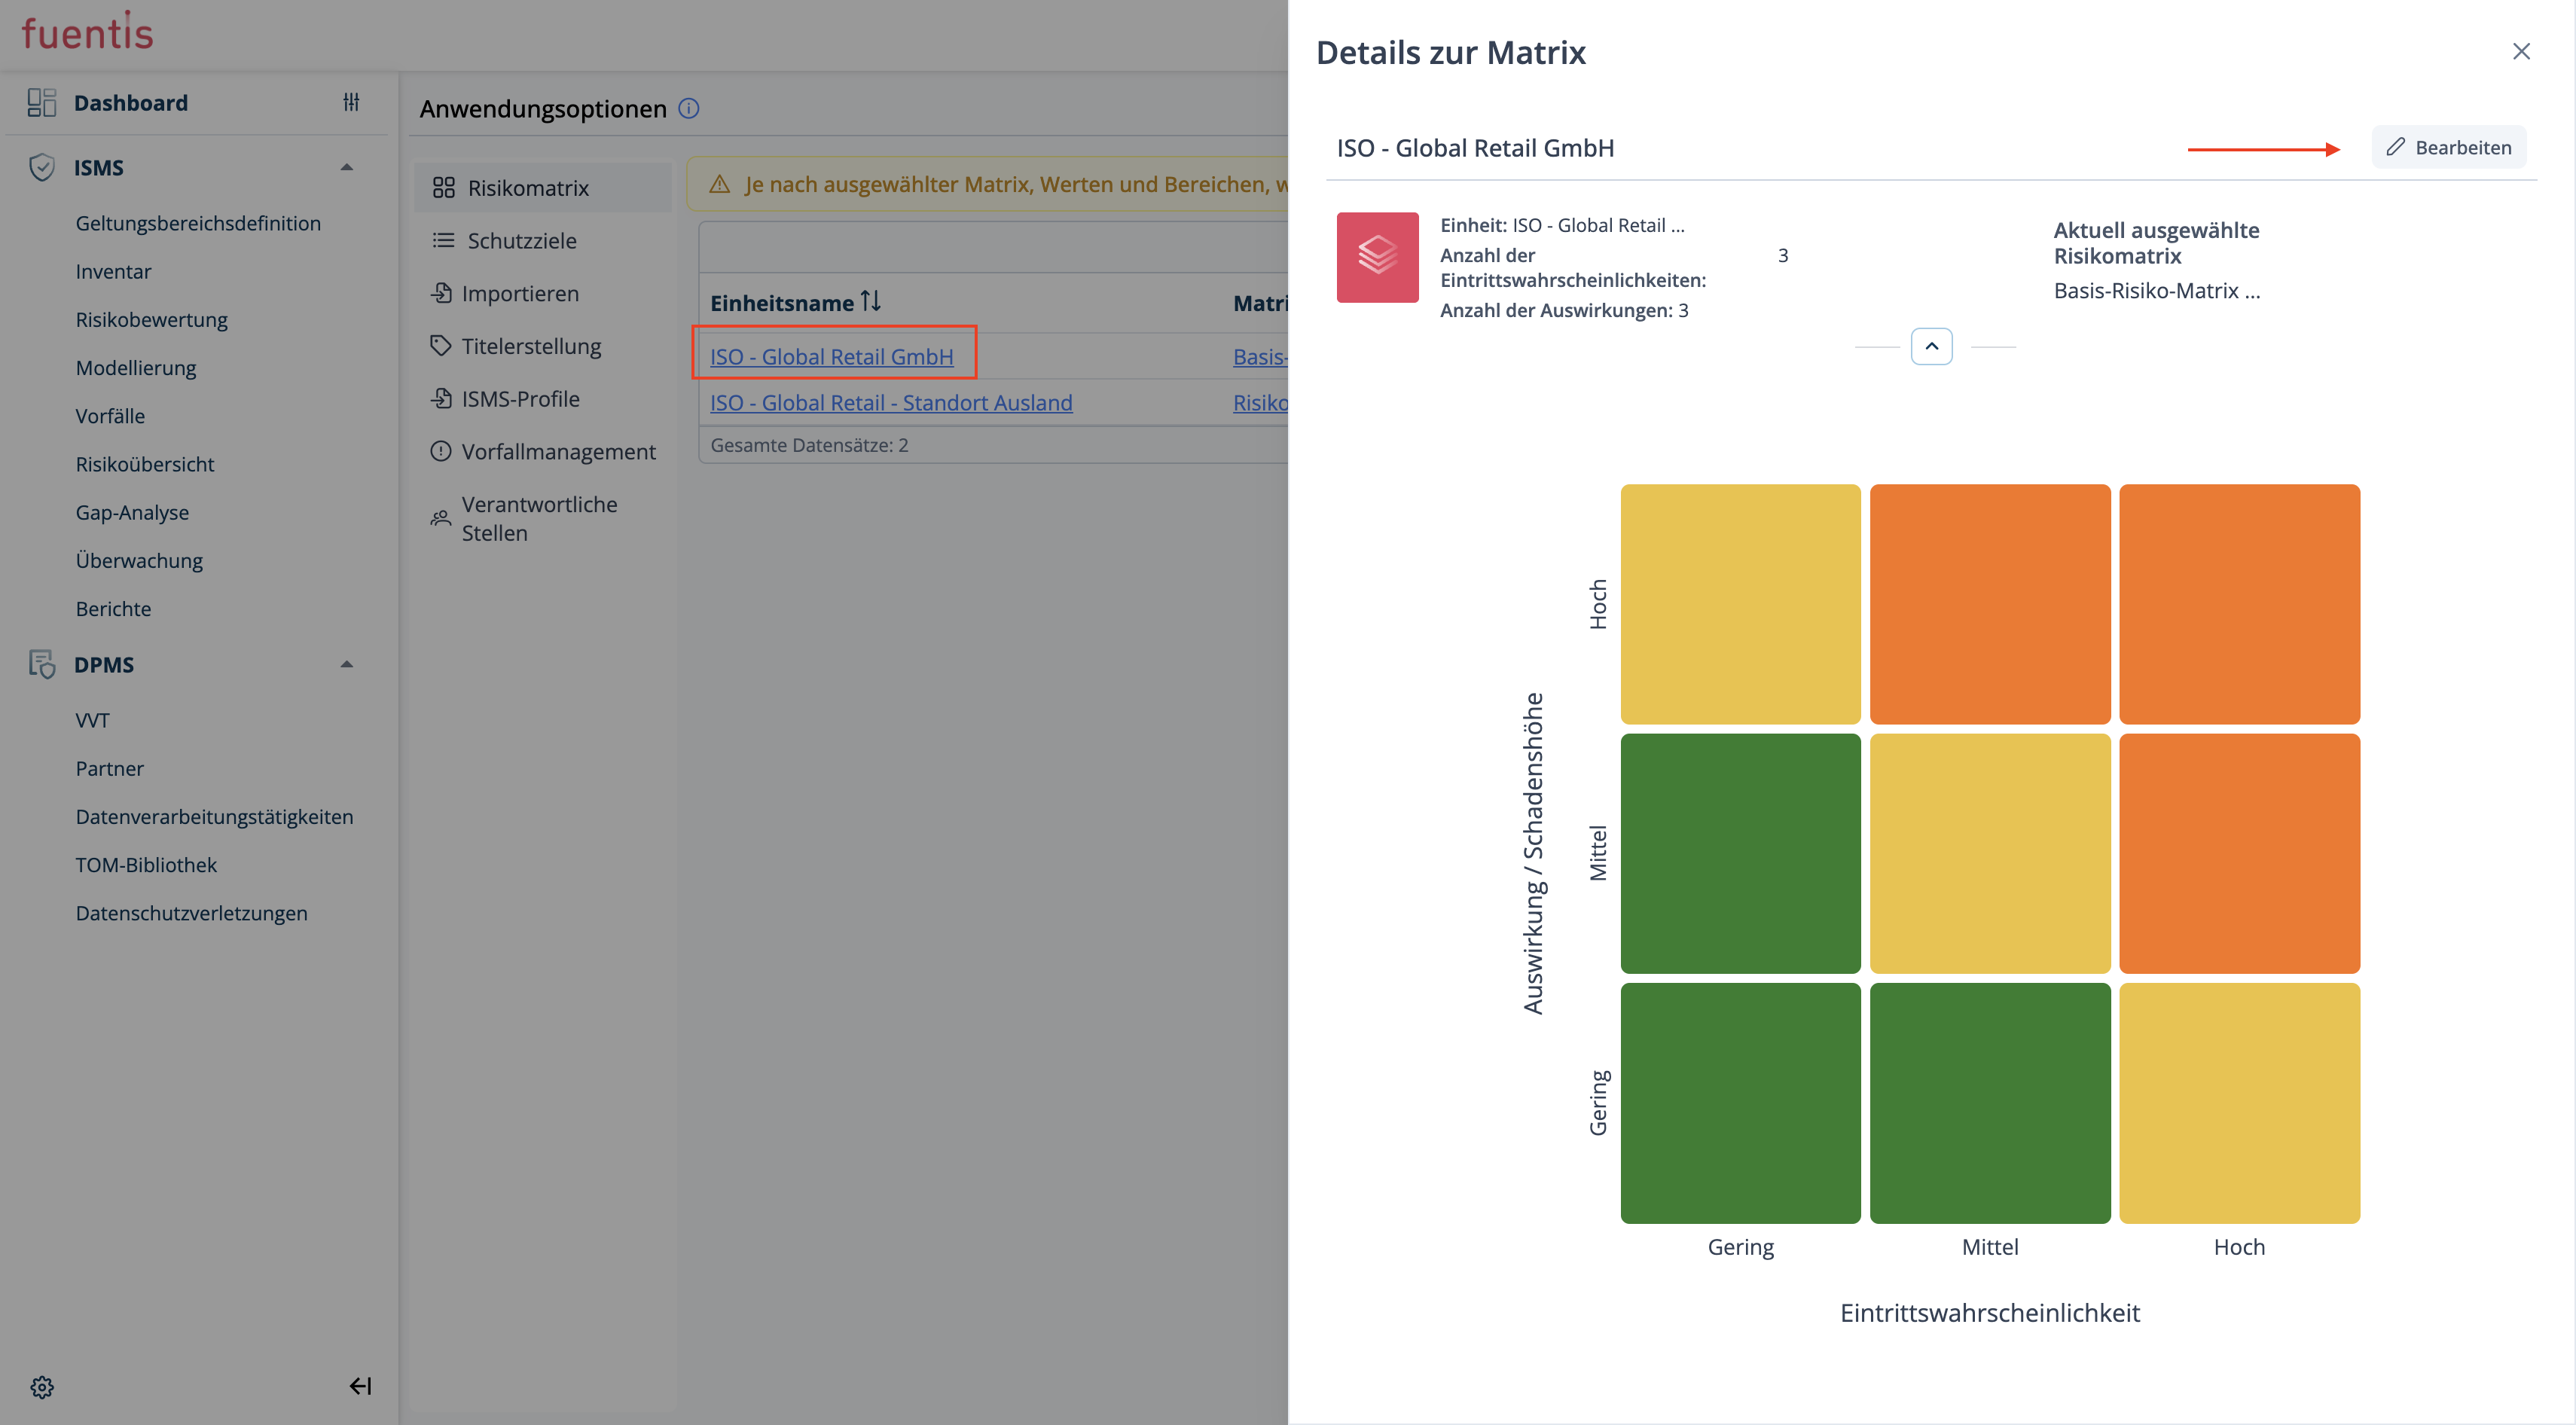2576x1425 pixels.
Task: Collapse the sidebar with the arrow icon
Action: click(360, 1386)
